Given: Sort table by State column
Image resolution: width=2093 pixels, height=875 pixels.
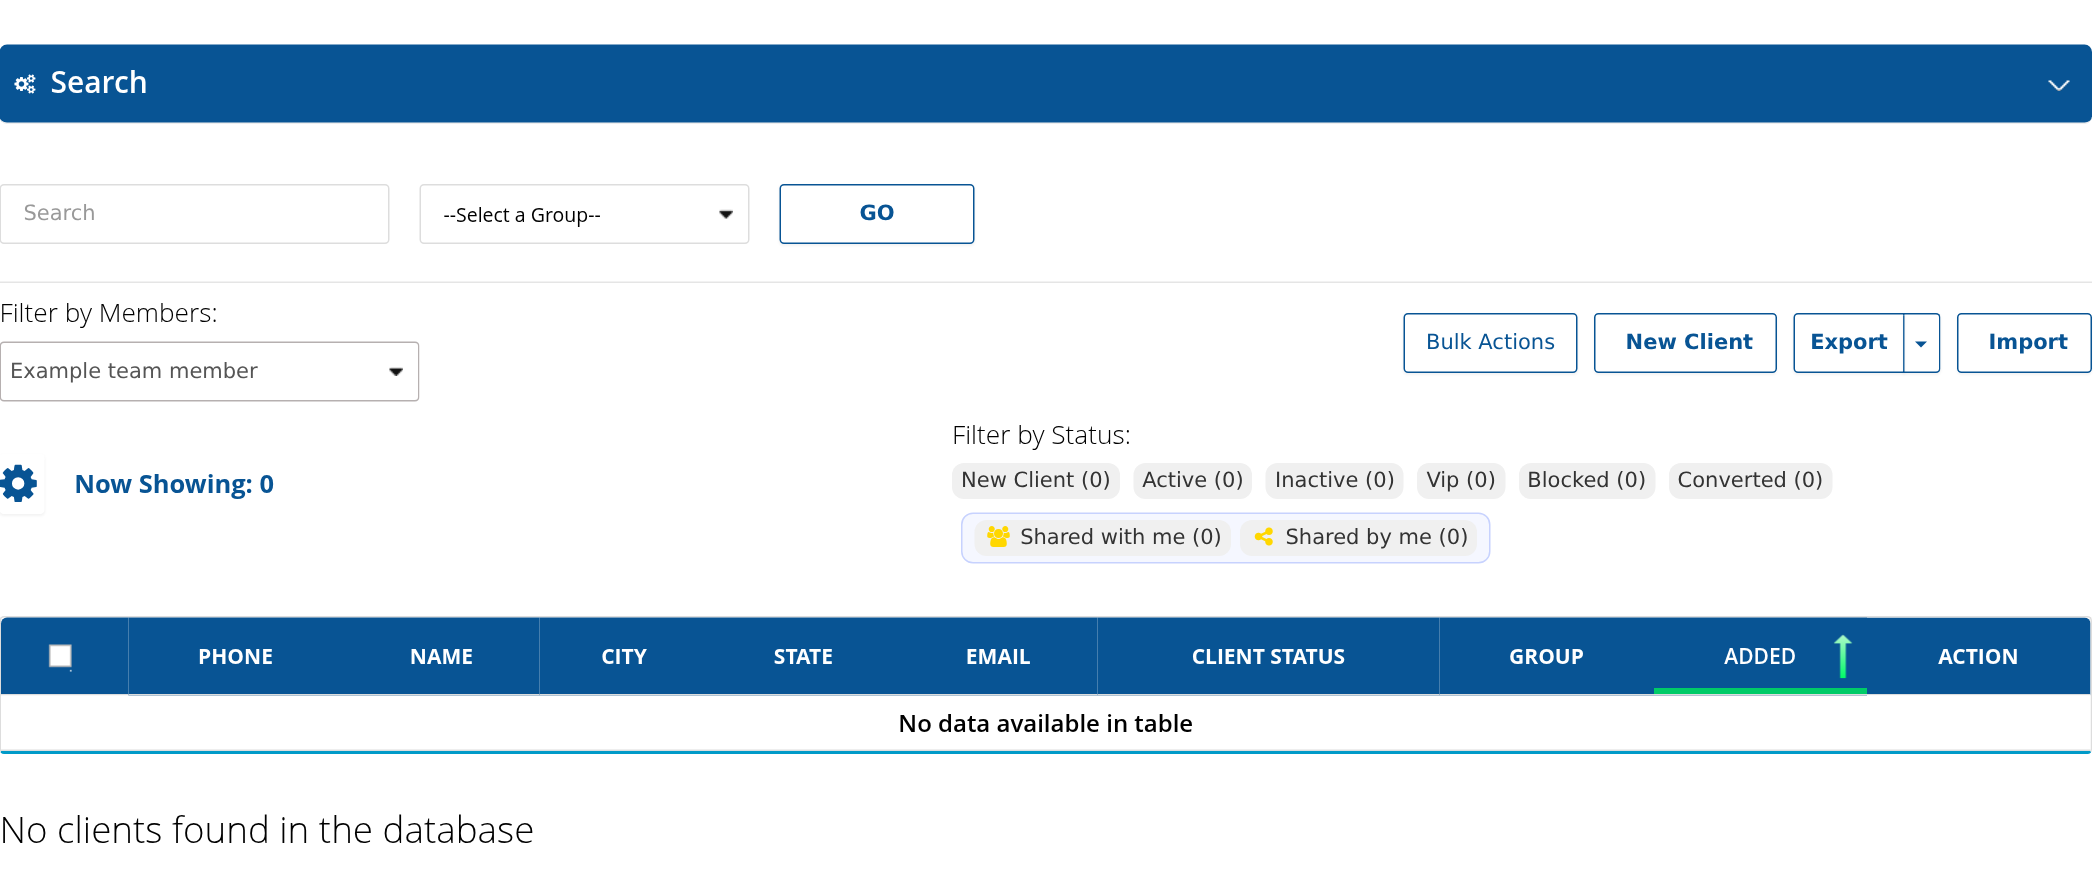Looking at the screenshot, I should 803,657.
